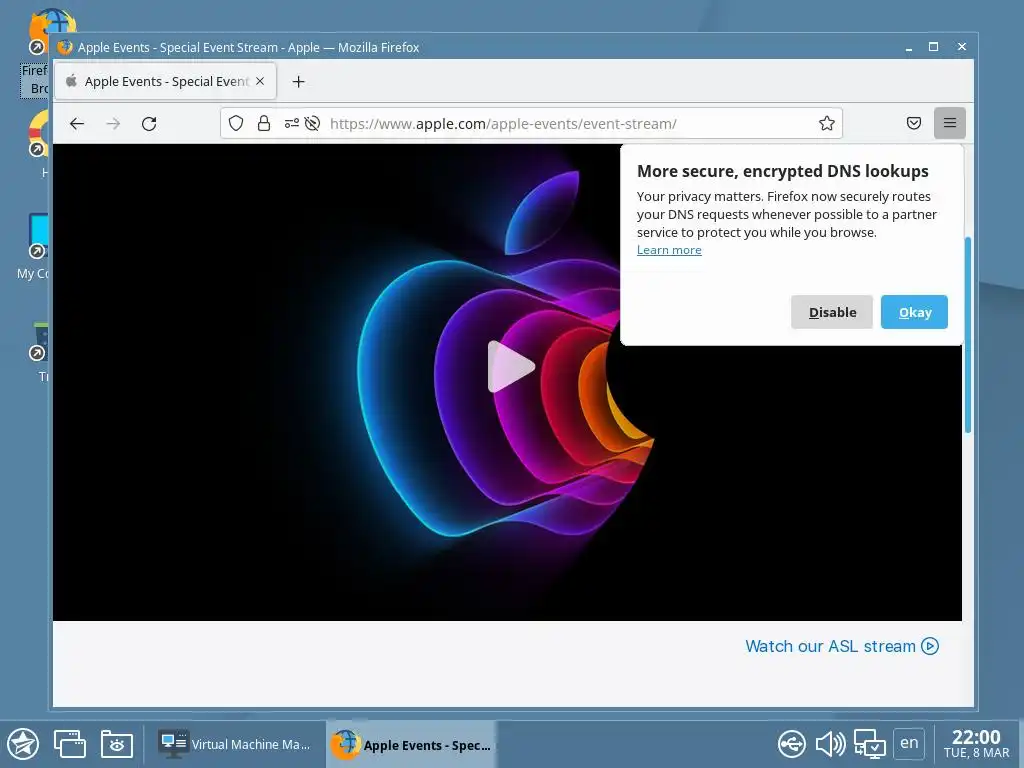Click Okay in the DNS lookups popup
The height and width of the screenshot is (768, 1024).
pos(914,312)
